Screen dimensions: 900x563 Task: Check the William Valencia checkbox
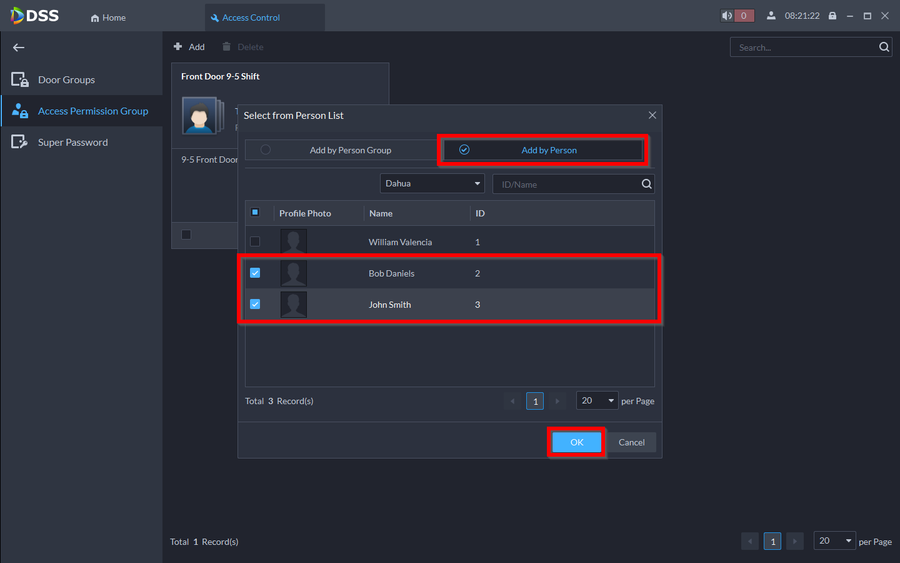coord(255,242)
